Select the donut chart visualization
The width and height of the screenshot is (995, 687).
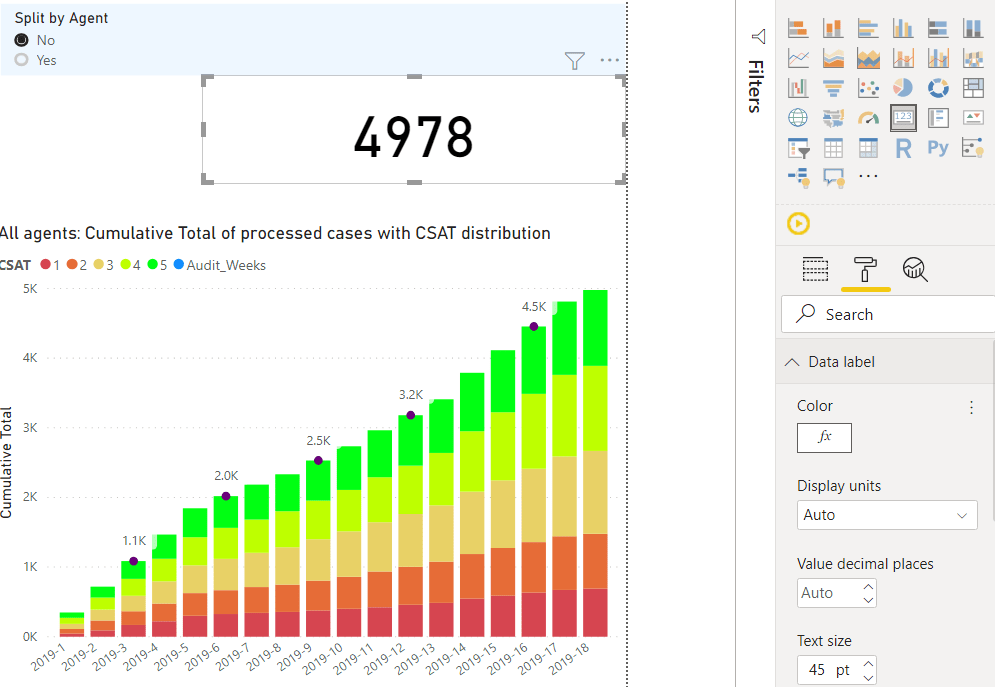(x=938, y=89)
